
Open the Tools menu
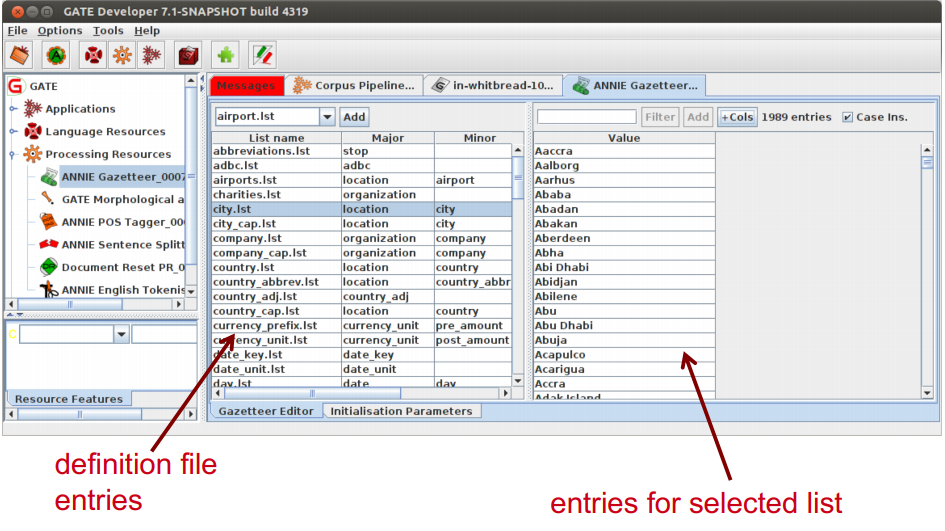point(108,31)
